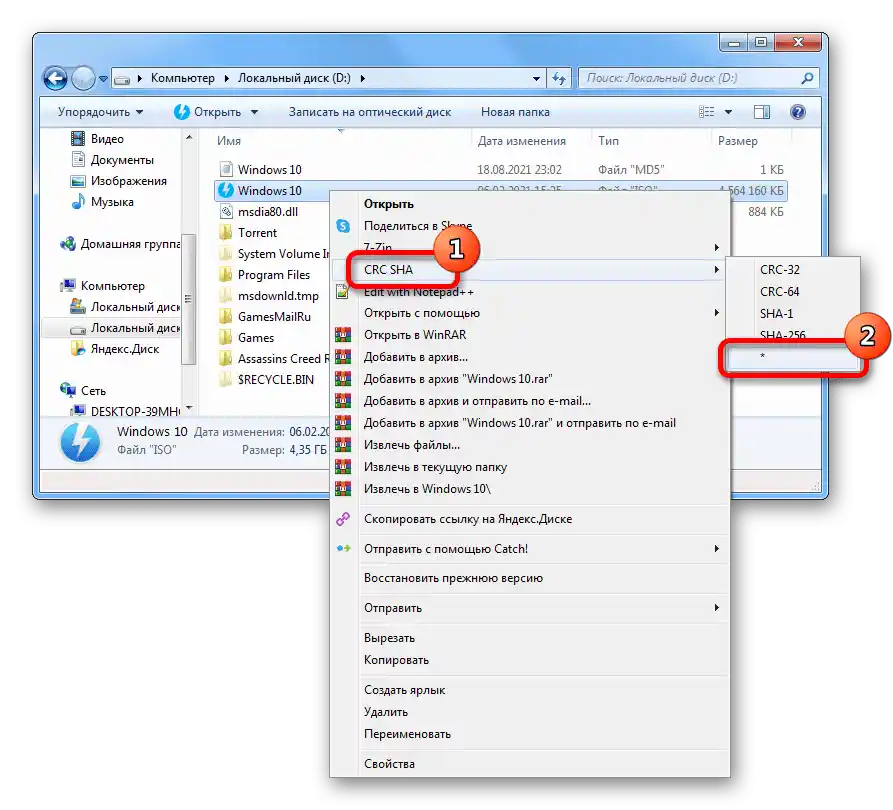Click the Forward navigation arrow

[83, 78]
